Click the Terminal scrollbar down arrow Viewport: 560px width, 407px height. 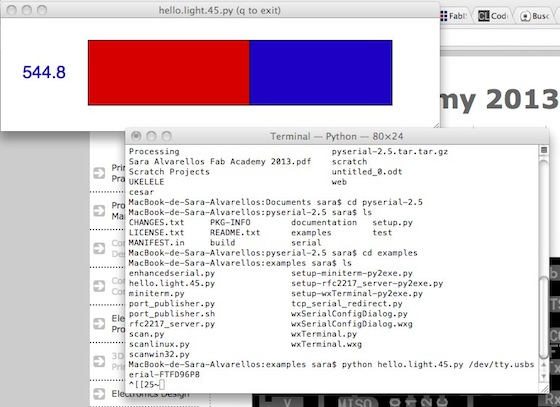[544, 376]
